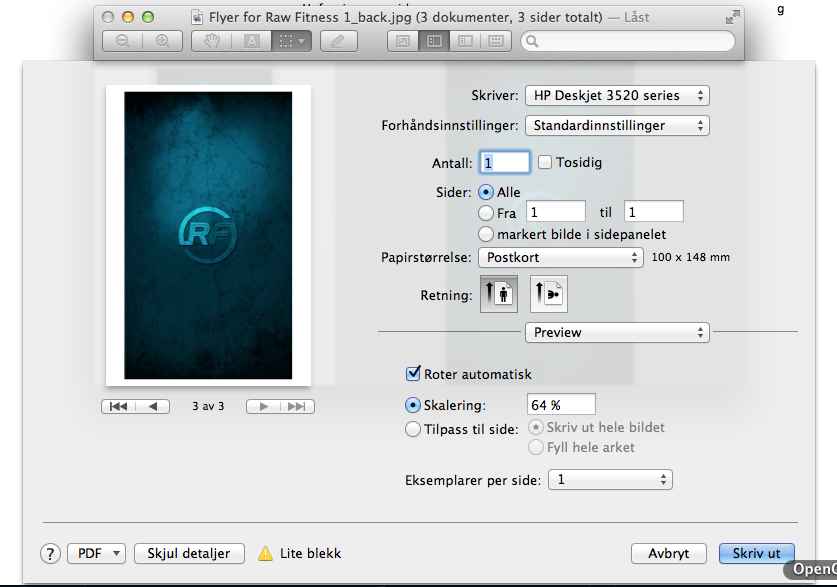Click the Avbryt cancel button
The width and height of the screenshot is (837, 587).
[668, 553]
